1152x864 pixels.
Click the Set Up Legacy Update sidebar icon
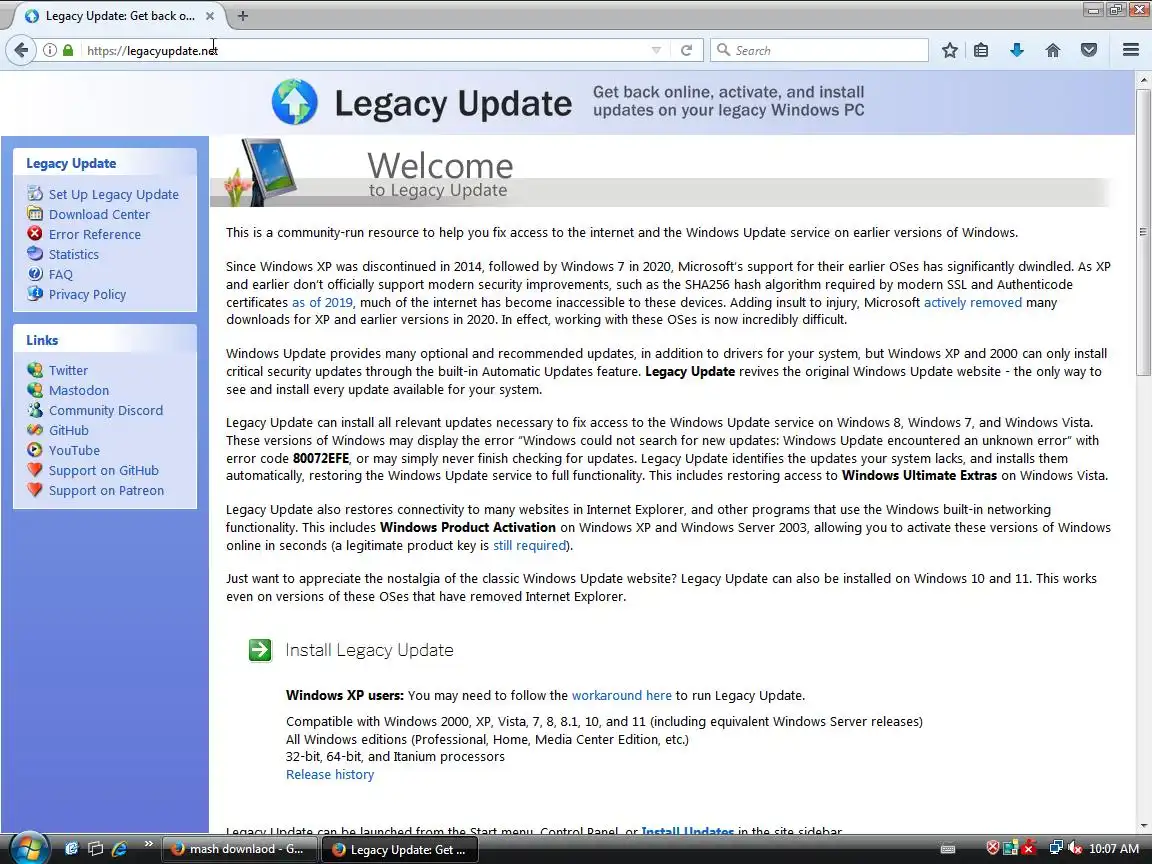(35, 193)
